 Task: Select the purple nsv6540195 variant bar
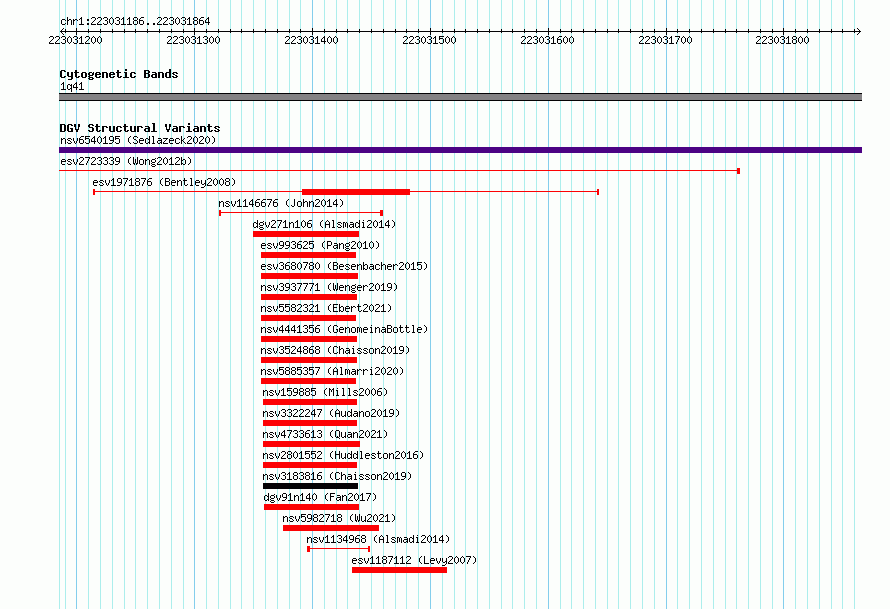click(x=460, y=150)
